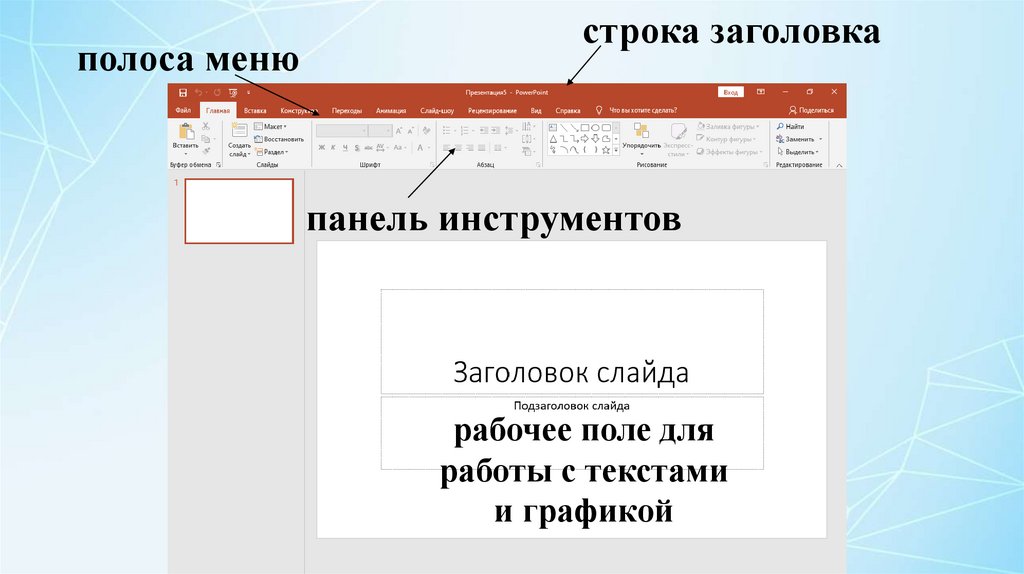Viewport: 1024px width, 574px height.
Task: Select the Text Box shape icon
Action: [552, 127]
